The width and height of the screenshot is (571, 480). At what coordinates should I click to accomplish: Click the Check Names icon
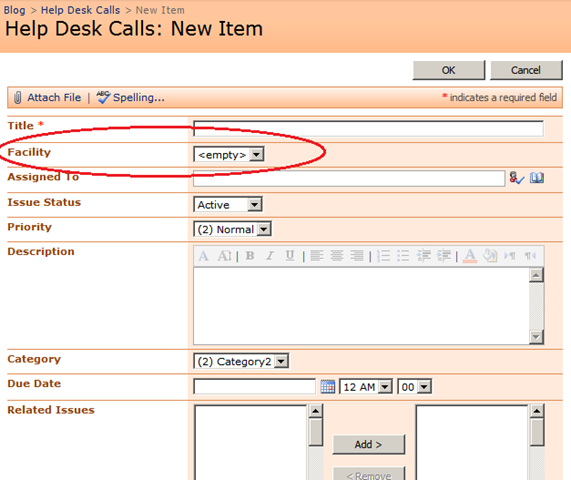[x=516, y=178]
